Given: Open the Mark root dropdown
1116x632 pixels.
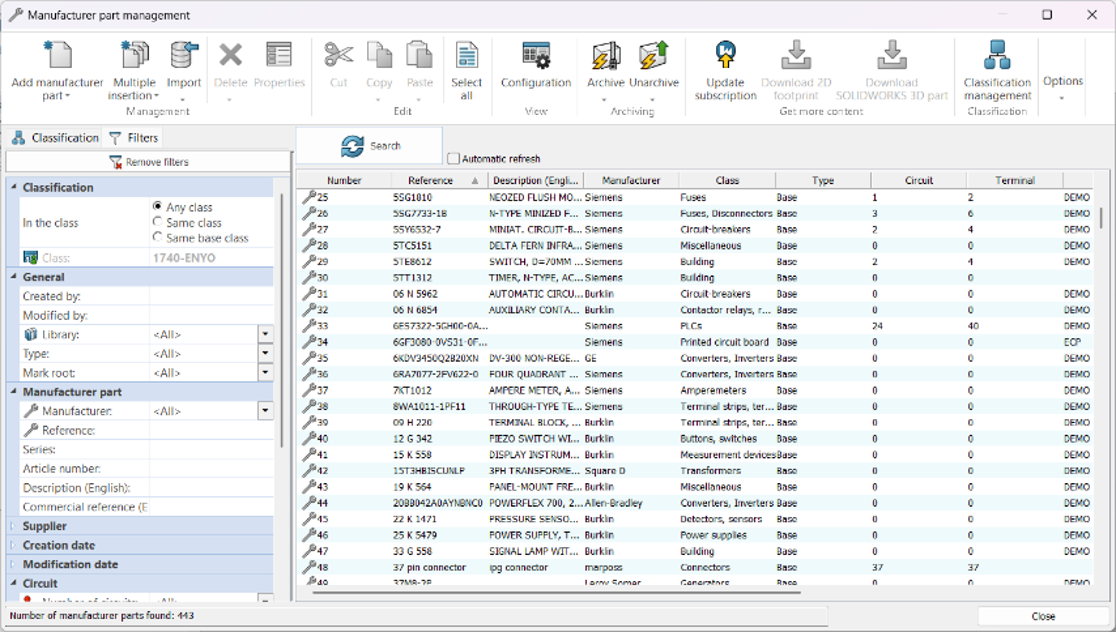Looking at the screenshot, I should pos(265,372).
